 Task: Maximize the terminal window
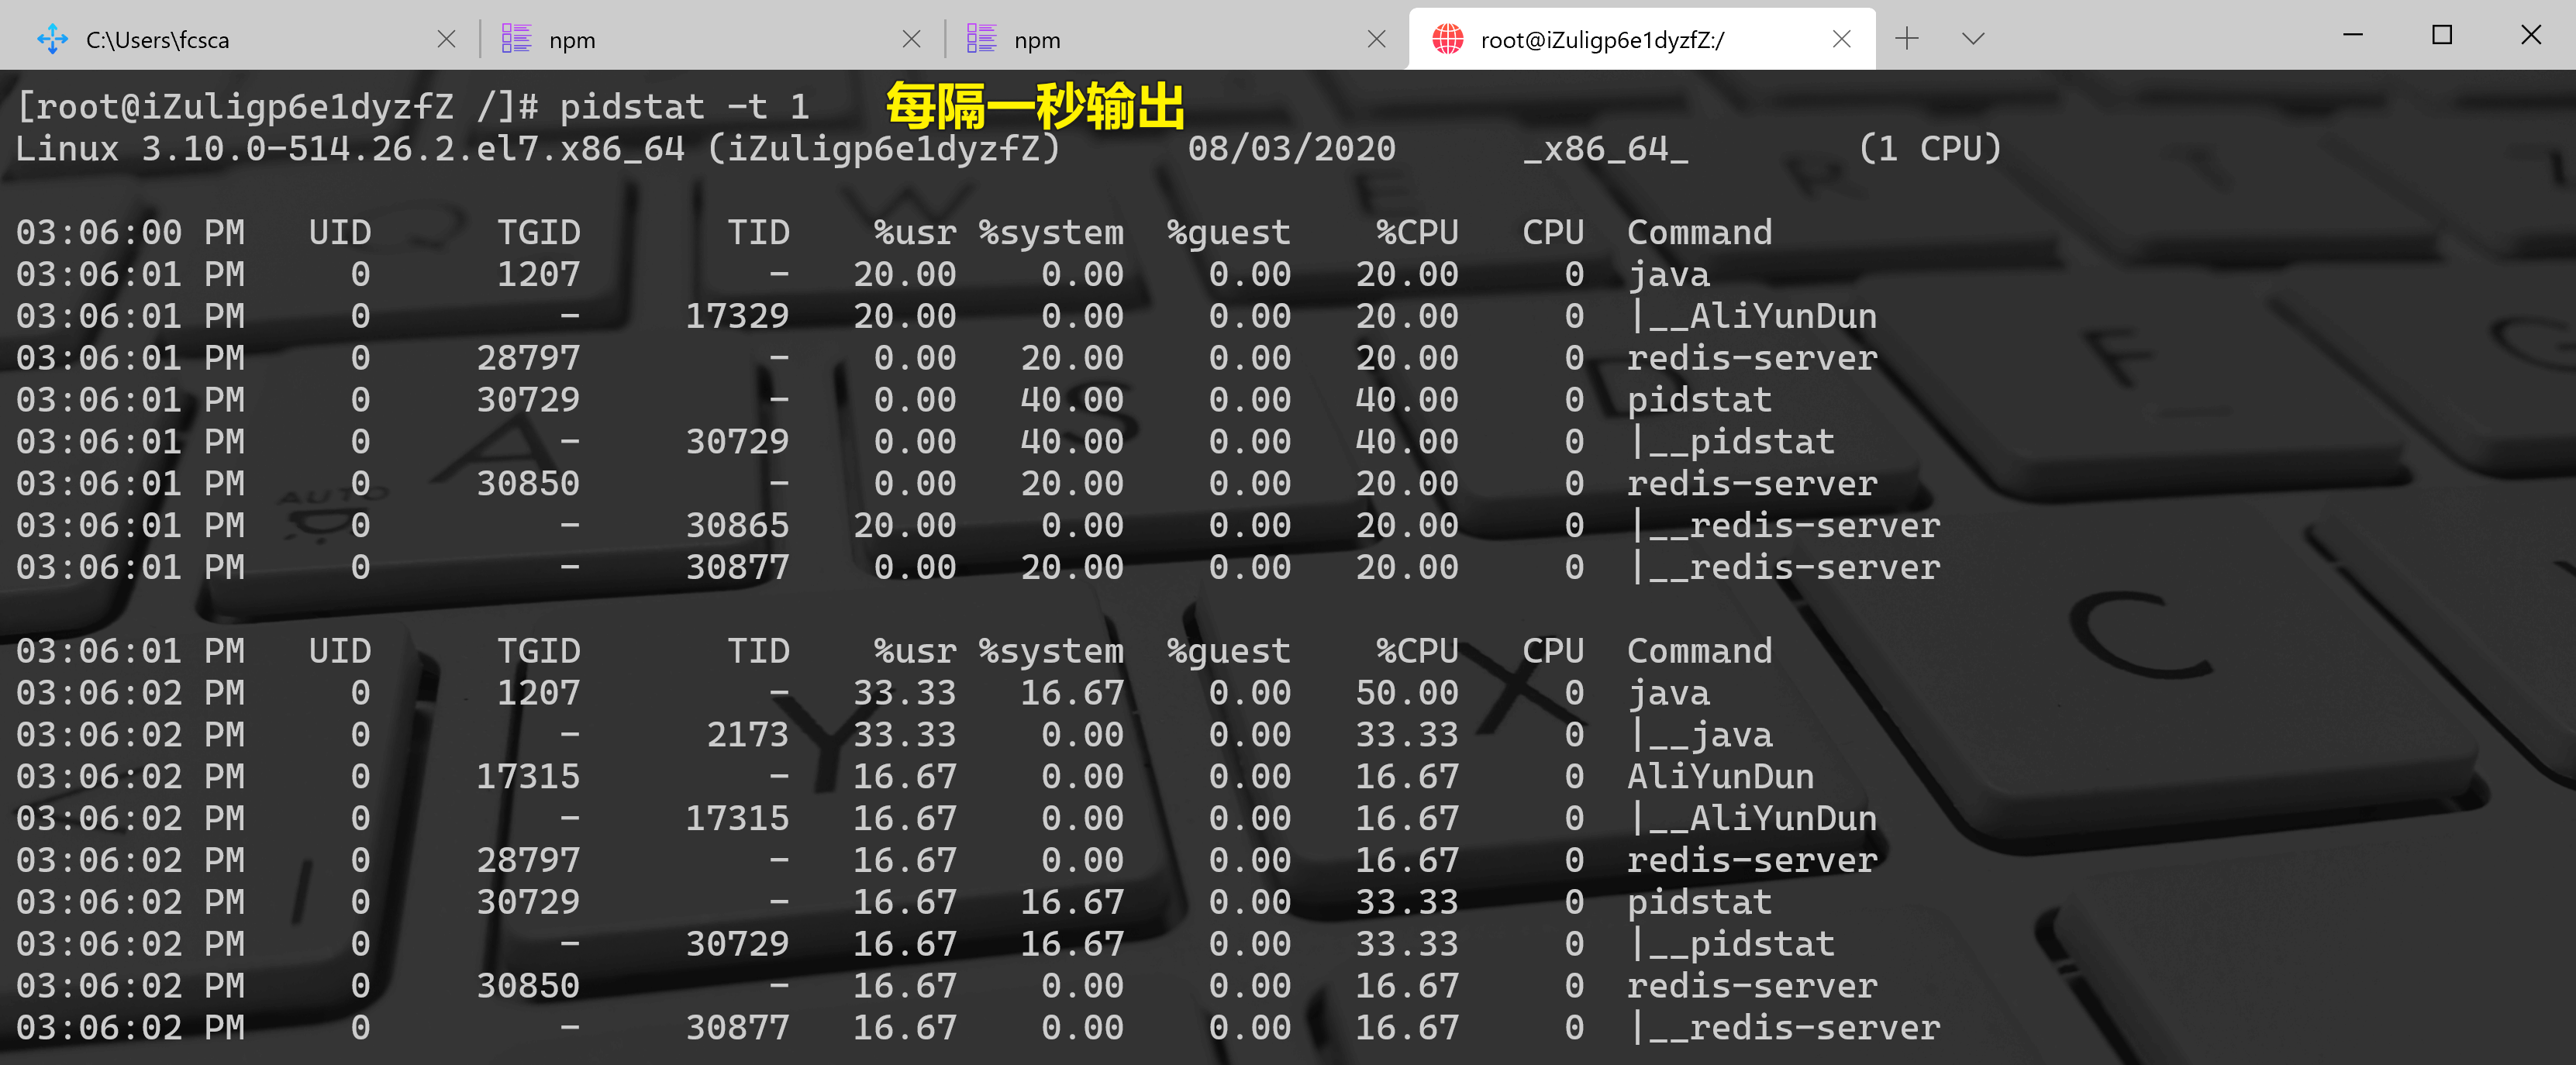click(x=2441, y=36)
